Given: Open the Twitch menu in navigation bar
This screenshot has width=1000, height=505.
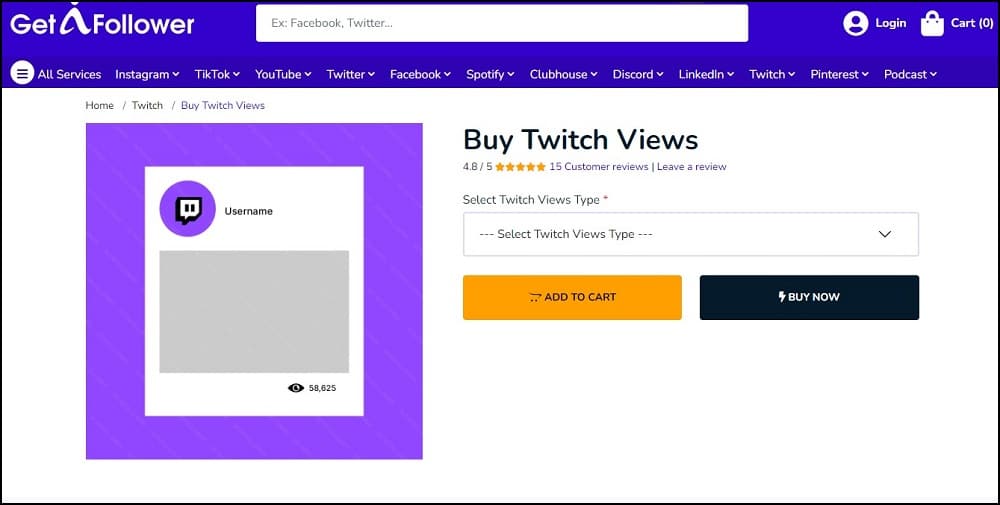Looking at the screenshot, I should [x=772, y=74].
